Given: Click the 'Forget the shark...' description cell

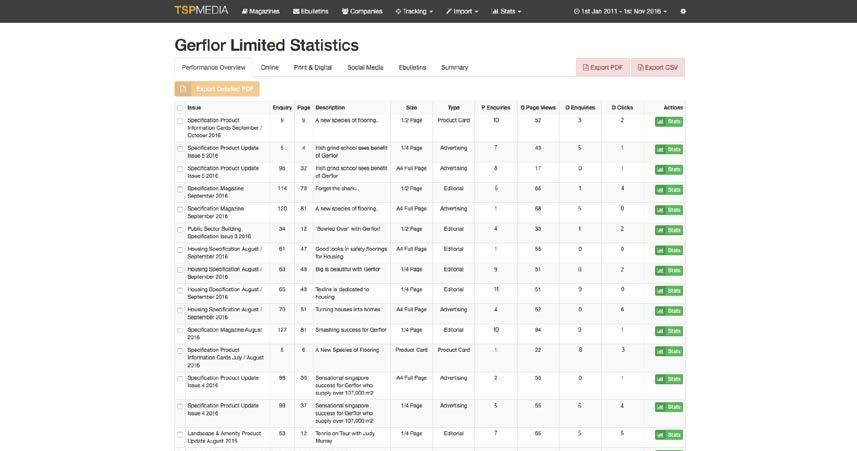Looking at the screenshot, I should (337, 189).
